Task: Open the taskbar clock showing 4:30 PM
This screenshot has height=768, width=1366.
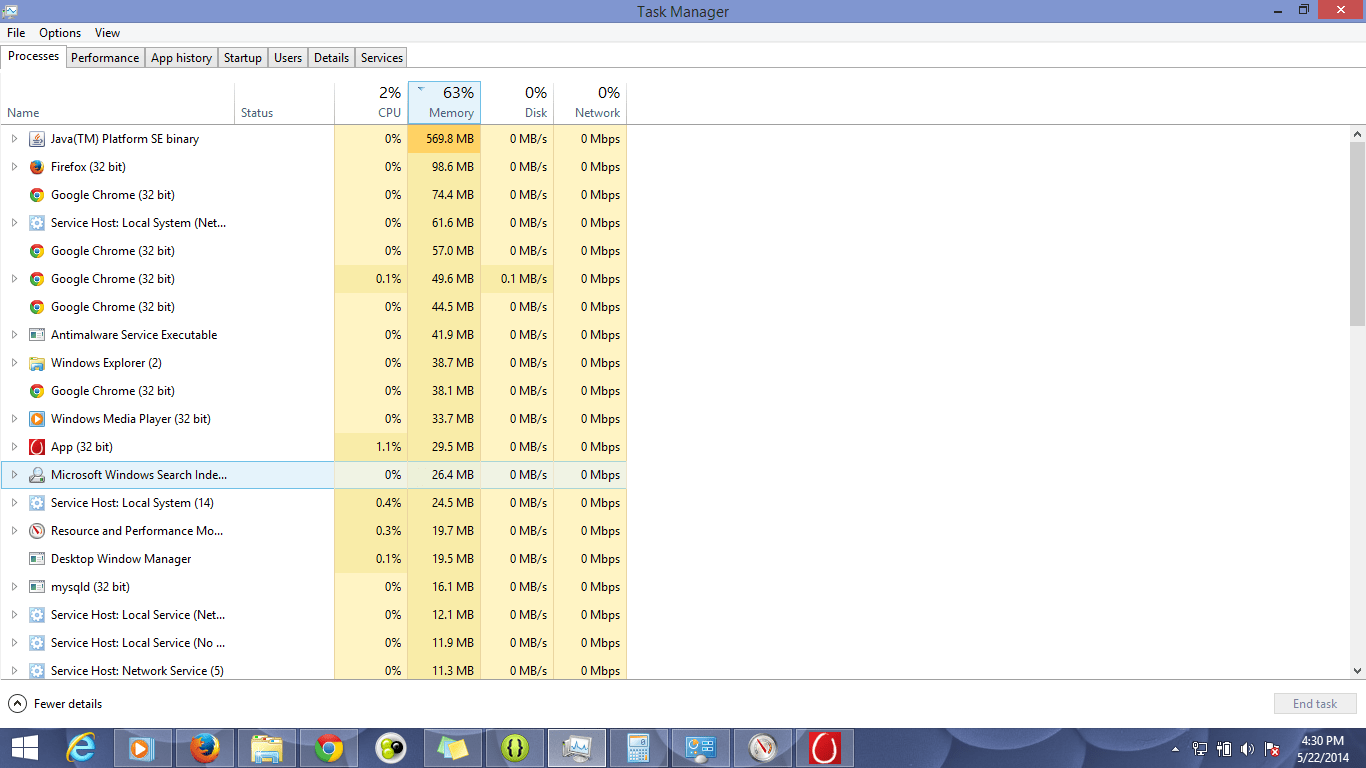Action: (x=1323, y=748)
